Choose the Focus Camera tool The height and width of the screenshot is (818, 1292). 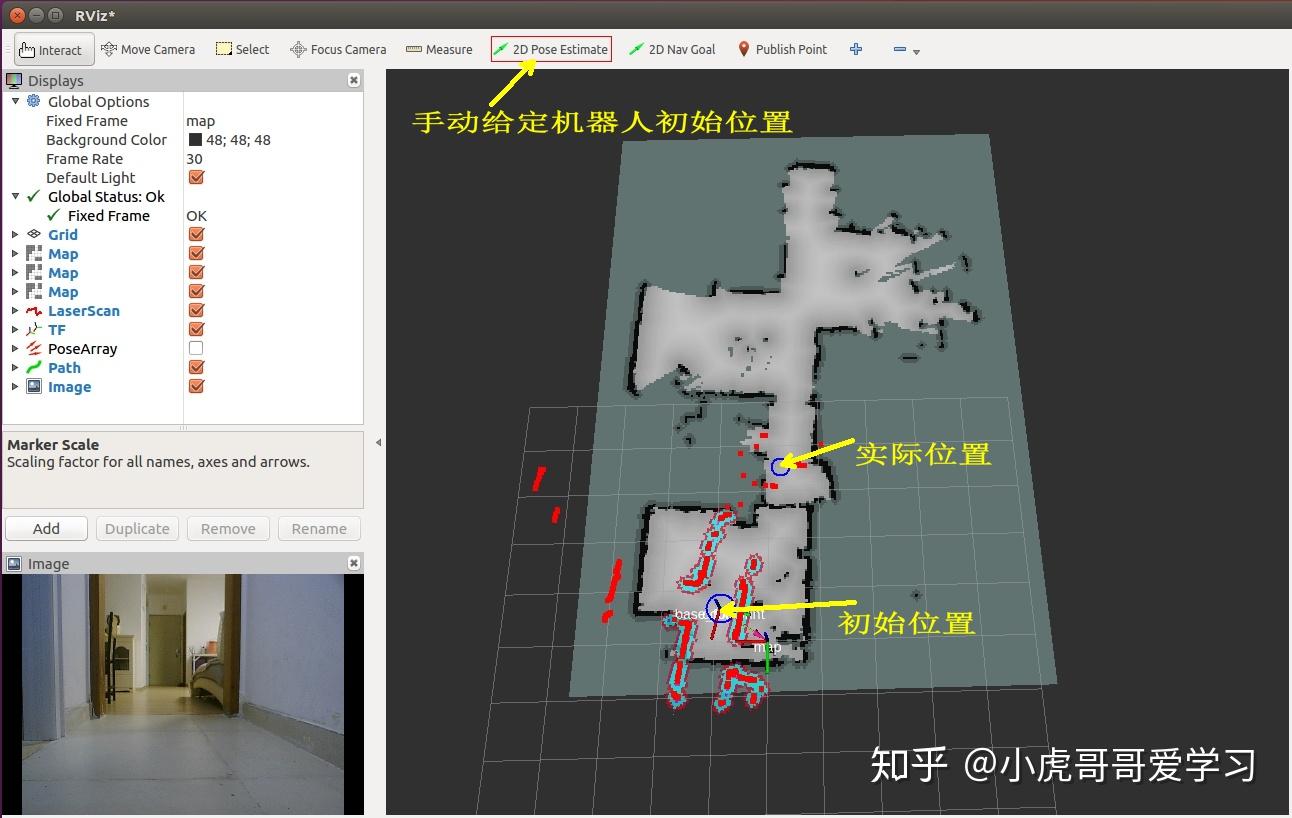[x=337, y=48]
